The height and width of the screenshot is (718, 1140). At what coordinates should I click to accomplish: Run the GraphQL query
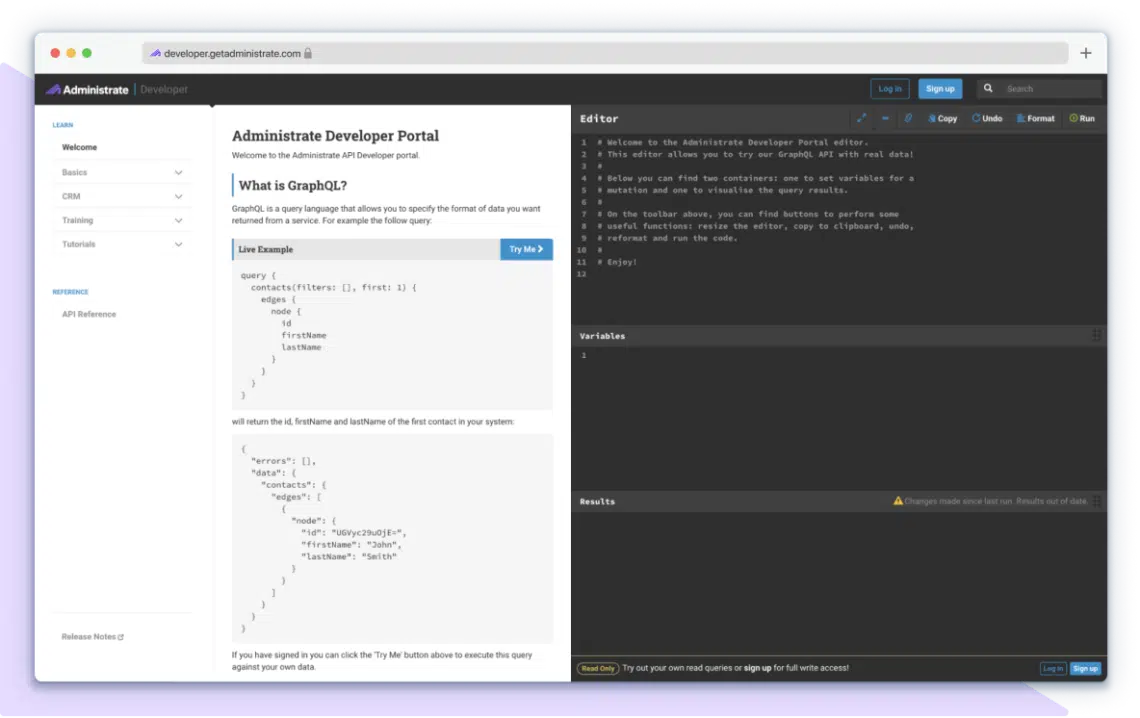1082,118
